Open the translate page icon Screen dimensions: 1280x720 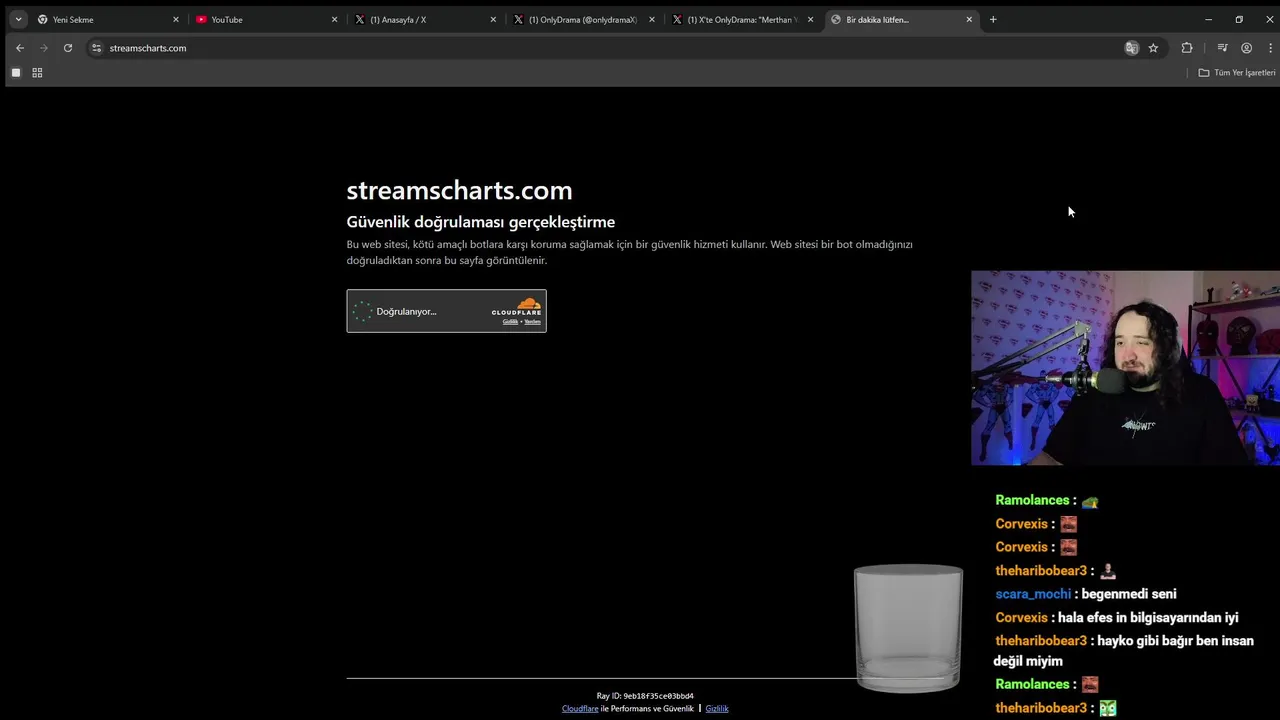click(1131, 48)
